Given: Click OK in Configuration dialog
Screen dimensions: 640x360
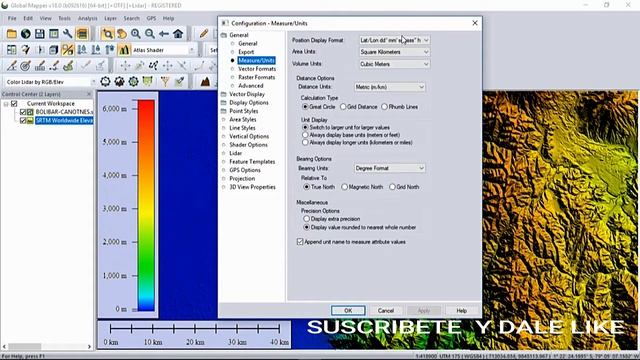Looking at the screenshot, I should tap(348, 311).
